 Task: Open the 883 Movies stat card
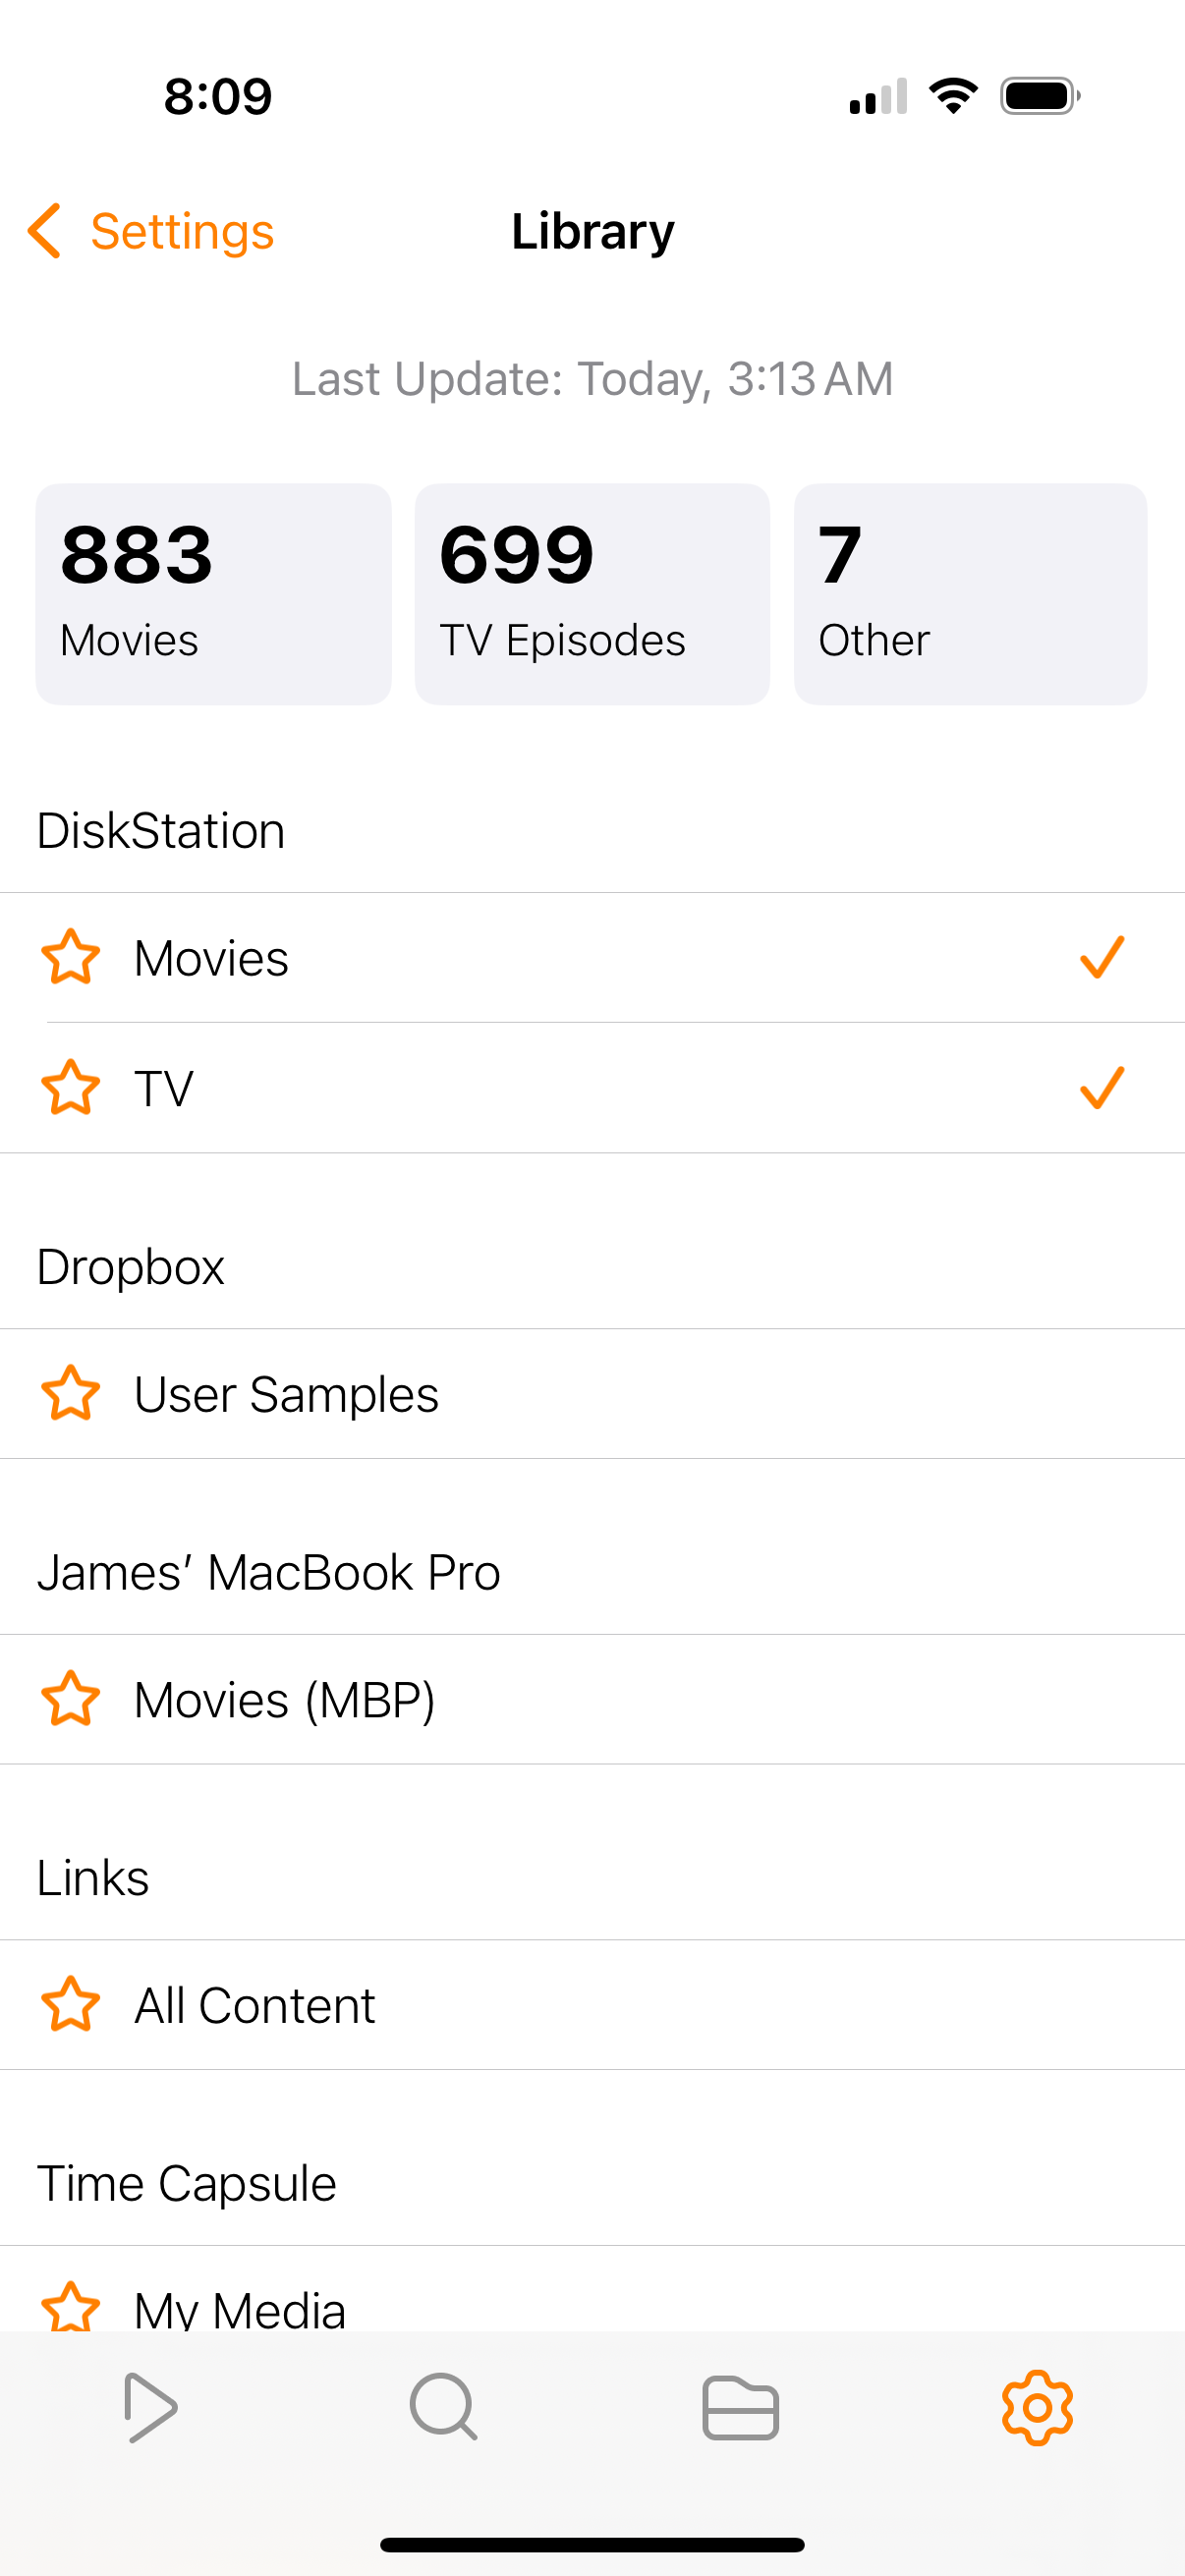click(x=213, y=594)
